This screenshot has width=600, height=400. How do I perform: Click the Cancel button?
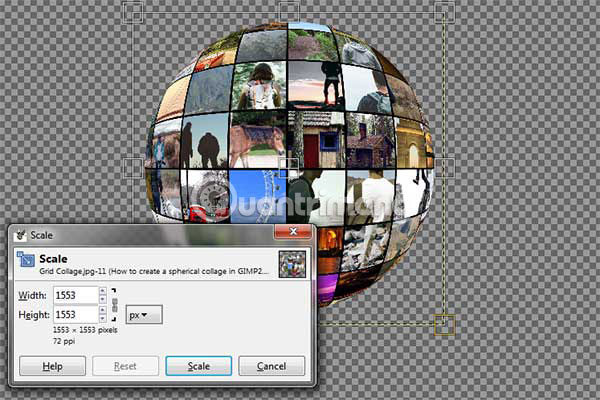pyautogui.click(x=272, y=366)
